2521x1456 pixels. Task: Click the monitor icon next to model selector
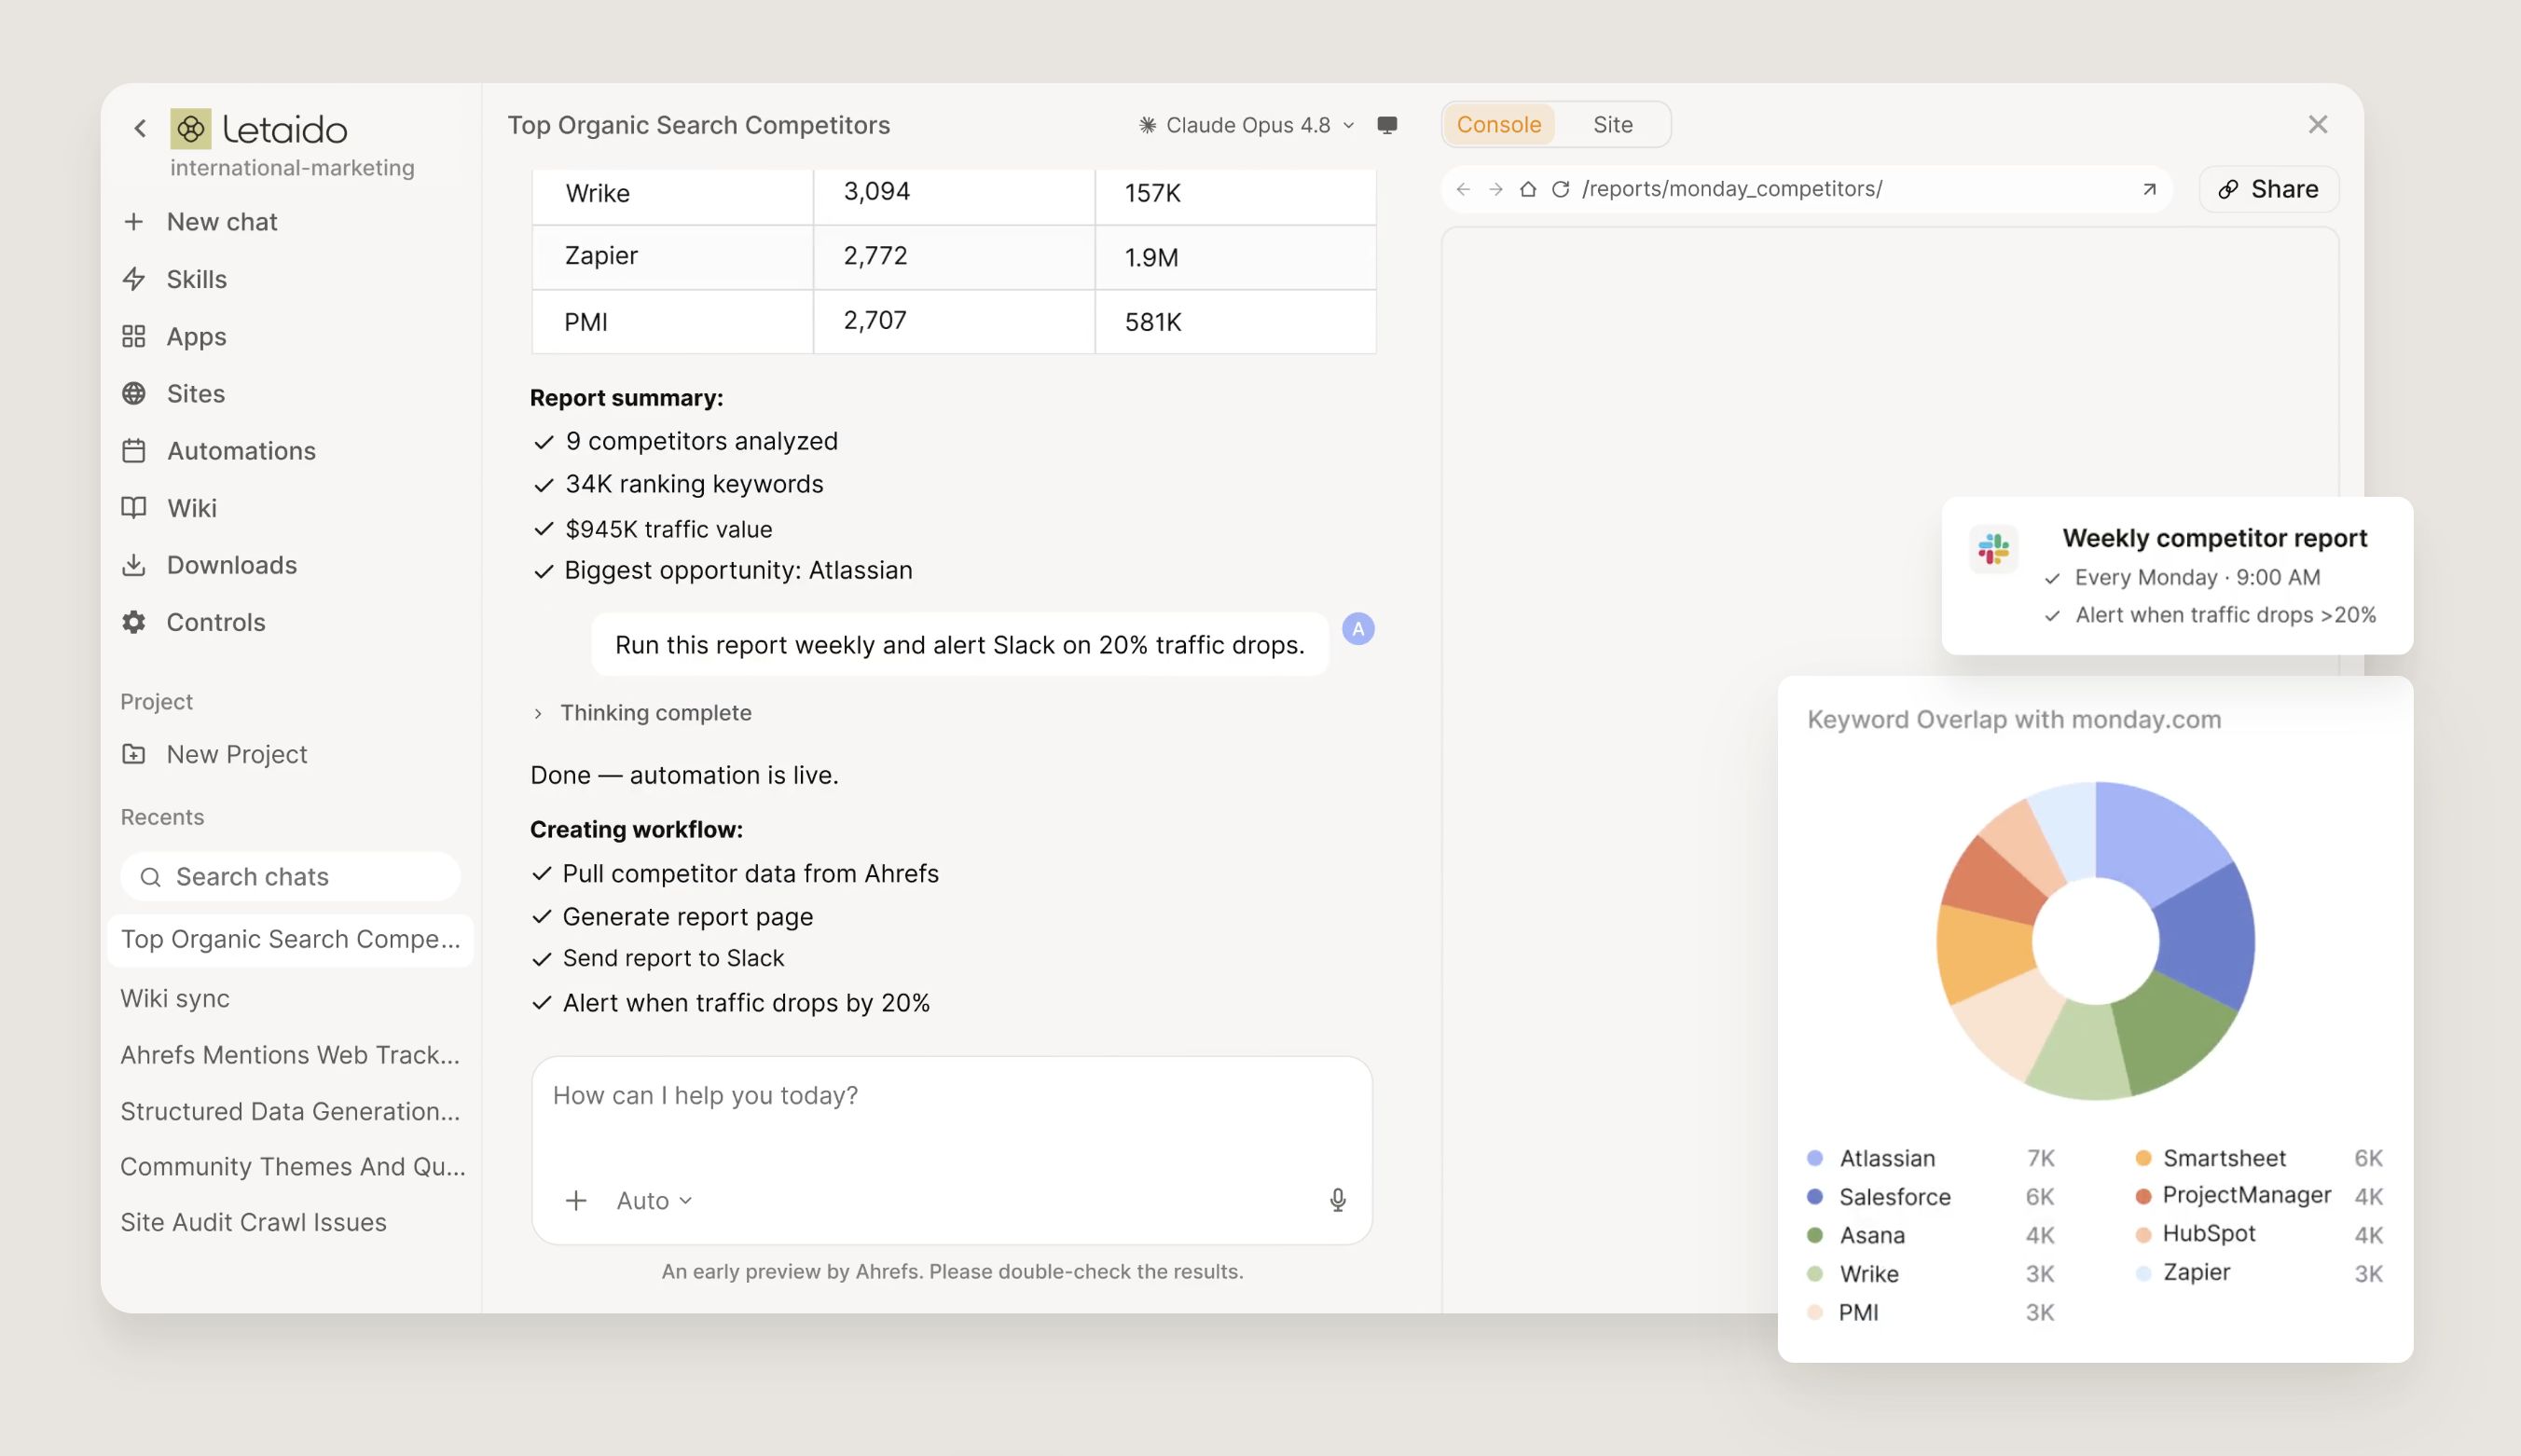[1387, 125]
